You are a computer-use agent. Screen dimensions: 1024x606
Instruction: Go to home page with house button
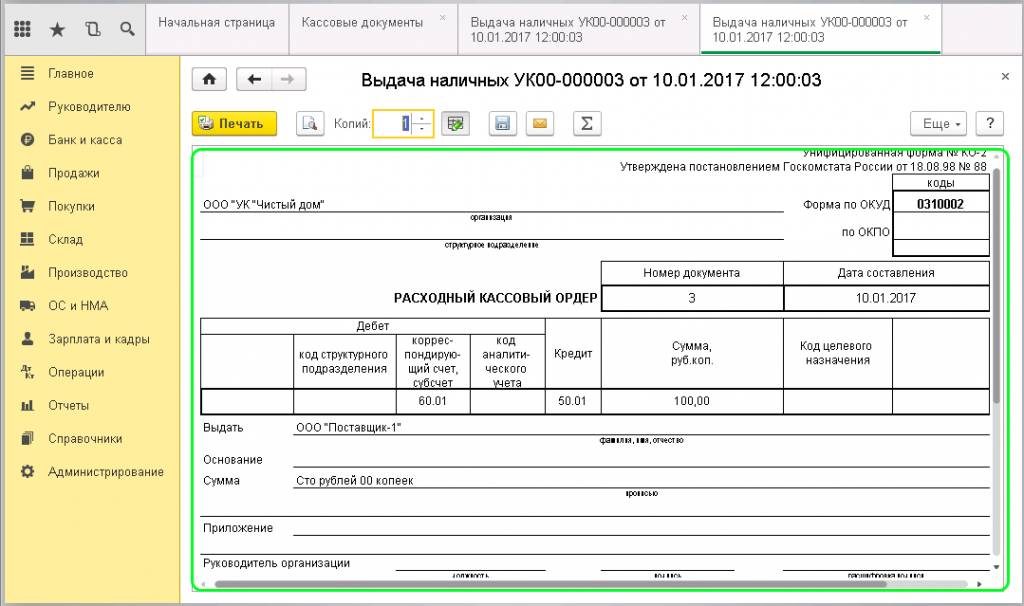209,80
